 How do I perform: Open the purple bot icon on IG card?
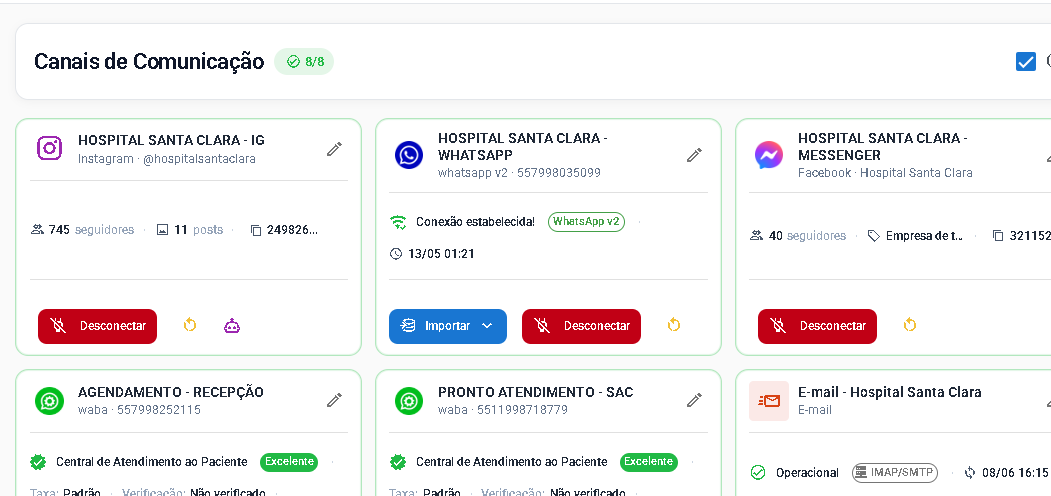[x=232, y=326]
